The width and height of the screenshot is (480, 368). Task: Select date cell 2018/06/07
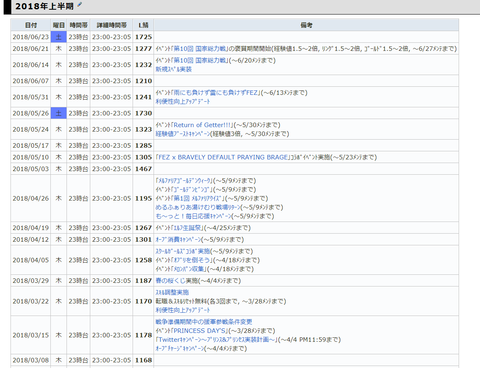(x=31, y=81)
